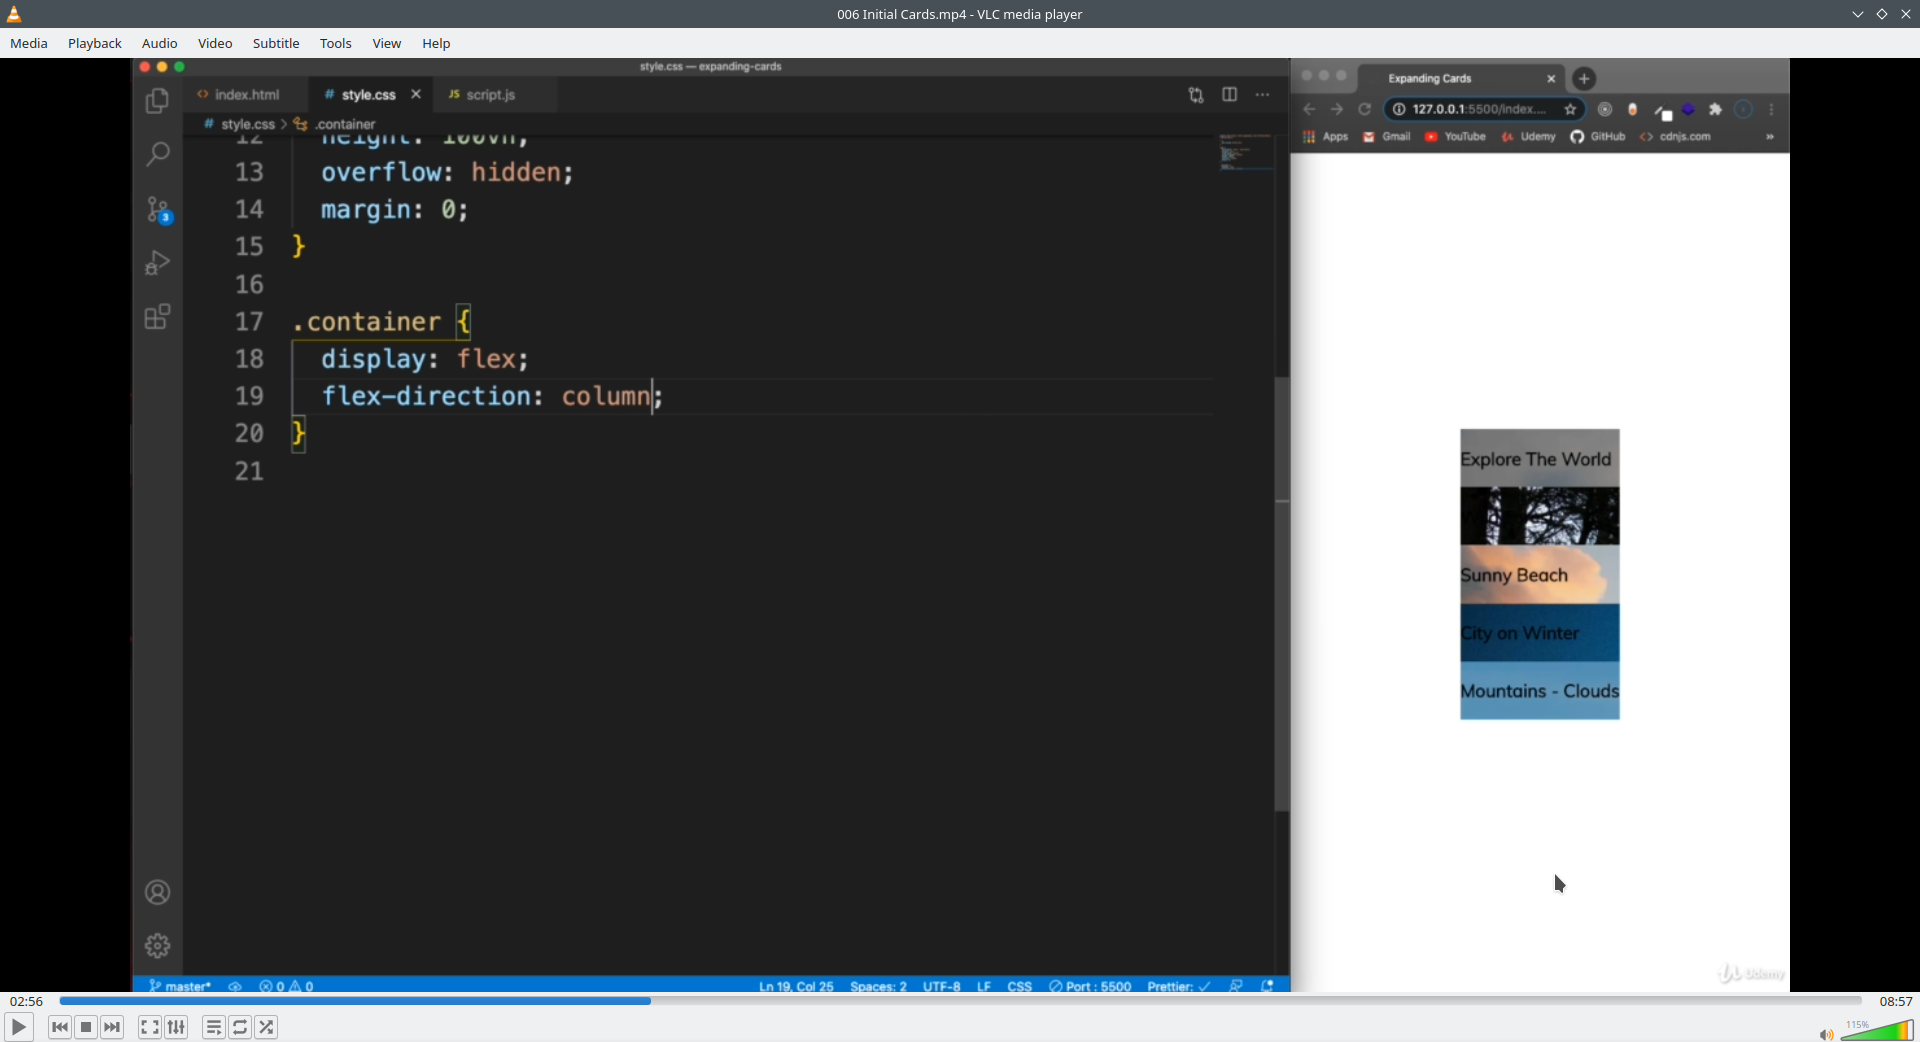Click the errors and warnings count in status bar
This screenshot has width=1920, height=1042.
[286, 986]
